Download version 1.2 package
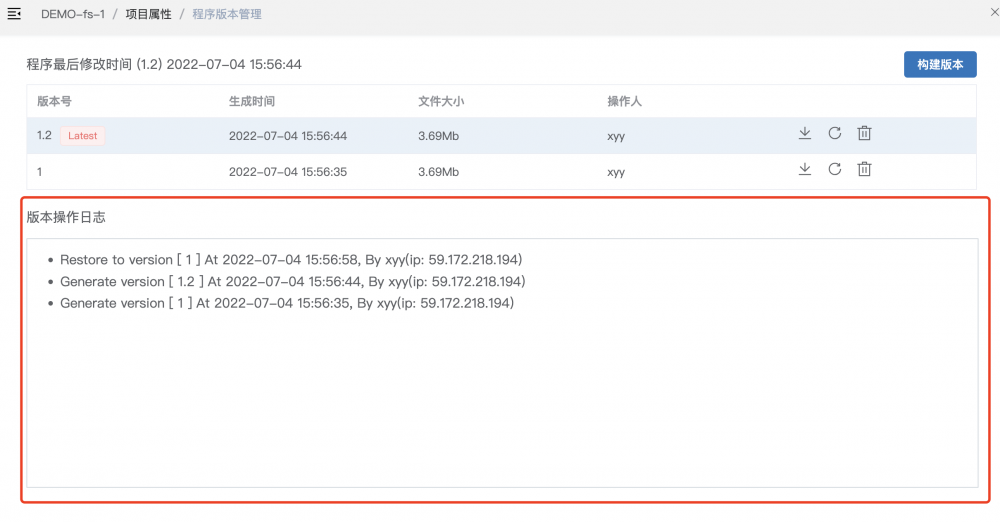This screenshot has height=522, width=1000. (804, 134)
